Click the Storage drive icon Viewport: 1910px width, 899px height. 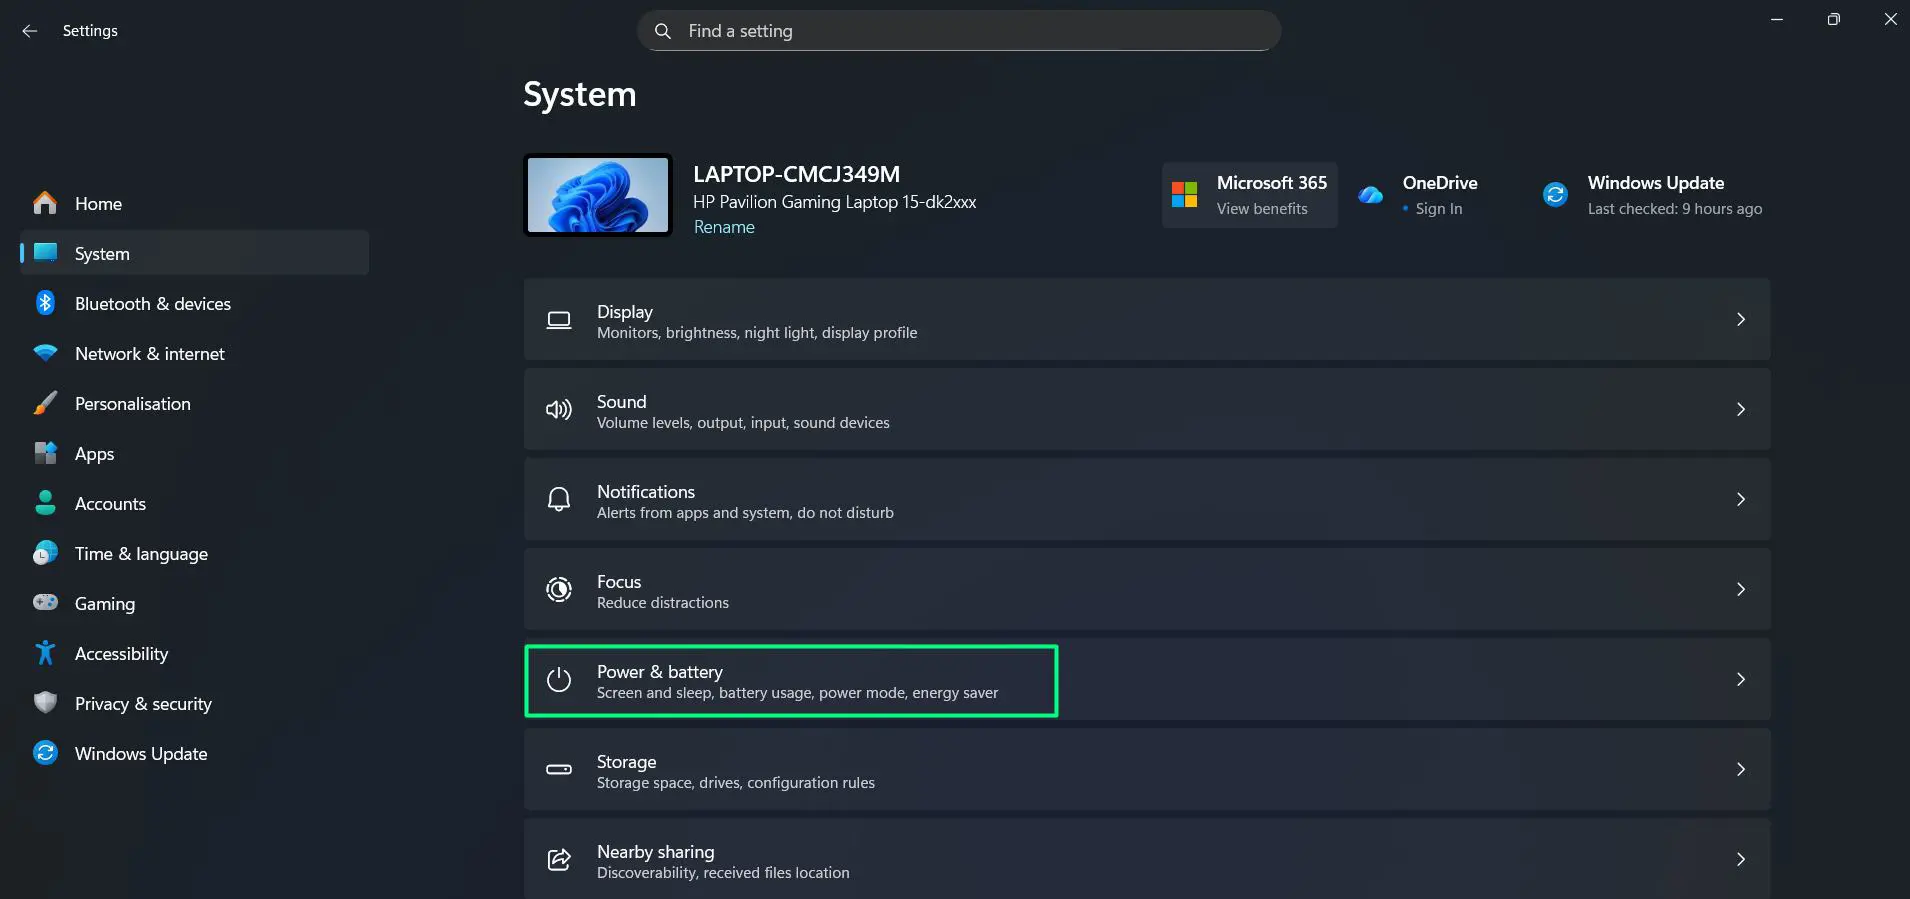(x=559, y=770)
